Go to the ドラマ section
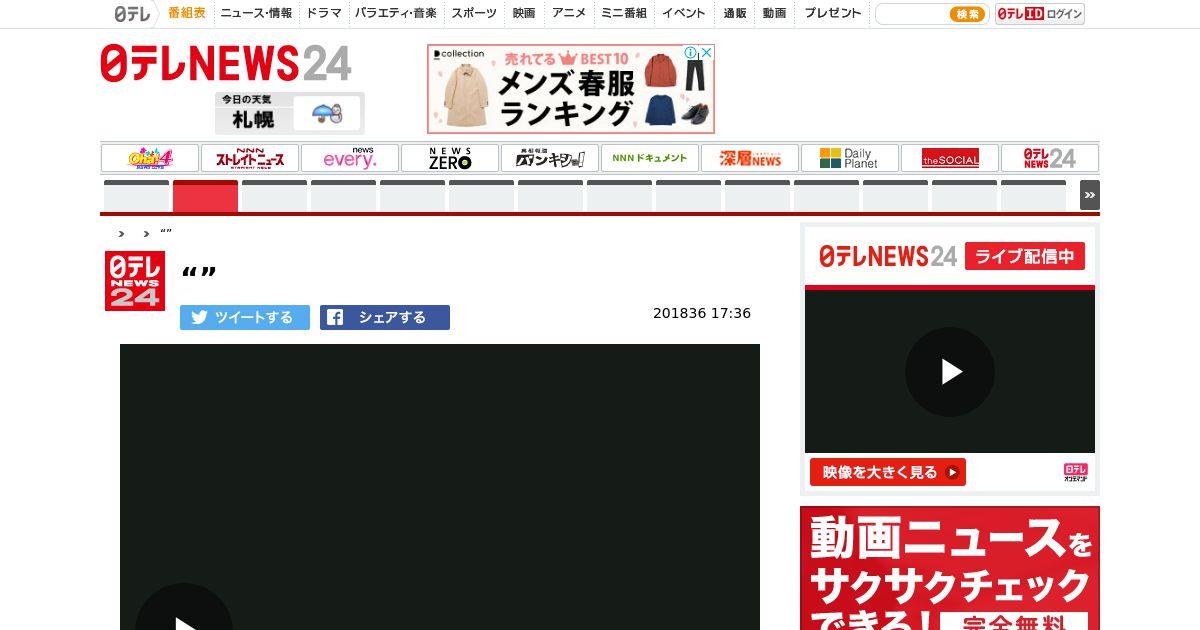 tap(324, 14)
